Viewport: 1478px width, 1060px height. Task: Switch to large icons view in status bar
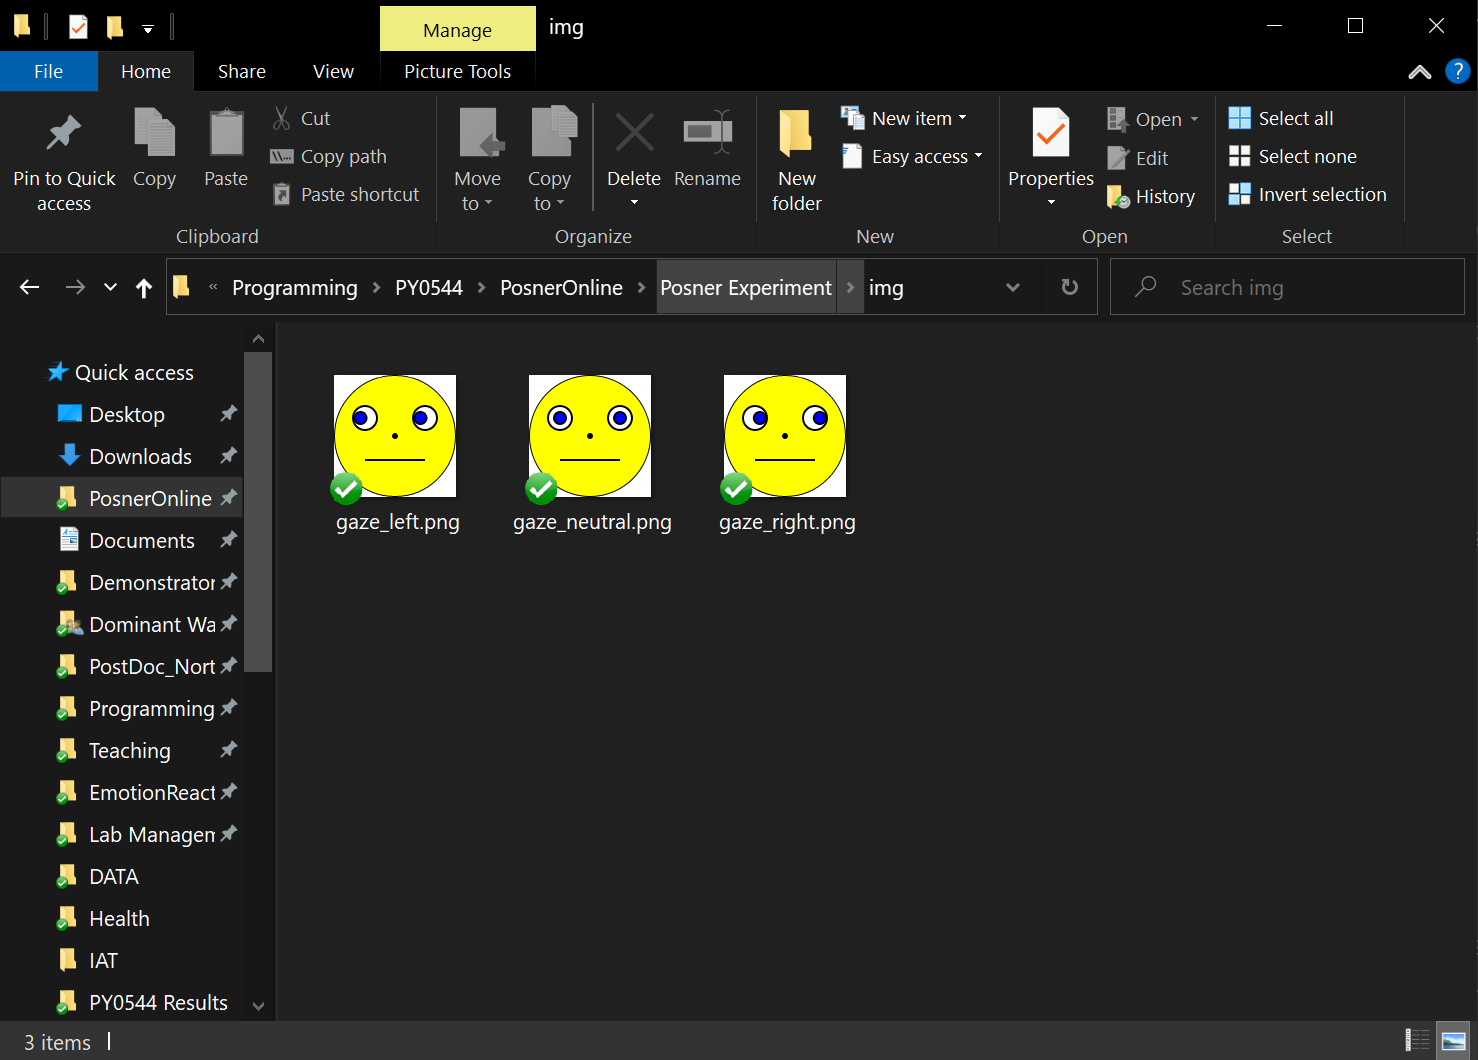1453,1041
